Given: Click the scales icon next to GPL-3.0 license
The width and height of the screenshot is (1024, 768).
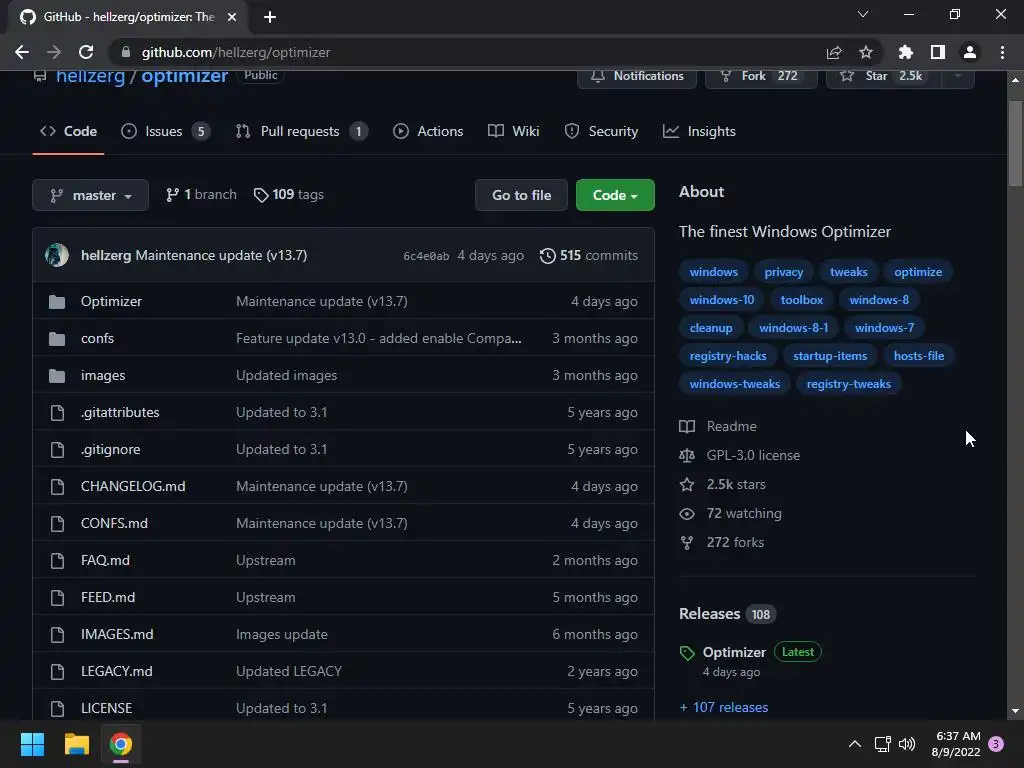Looking at the screenshot, I should point(687,456).
